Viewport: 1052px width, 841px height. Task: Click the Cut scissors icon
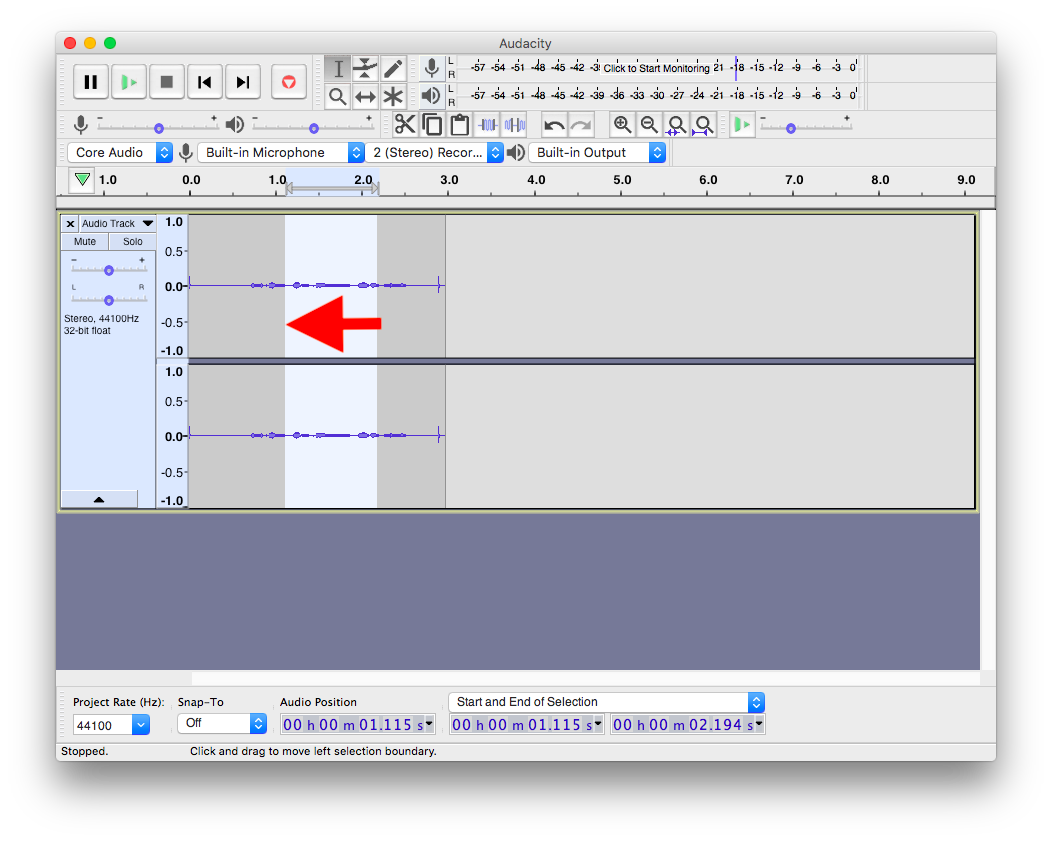405,125
